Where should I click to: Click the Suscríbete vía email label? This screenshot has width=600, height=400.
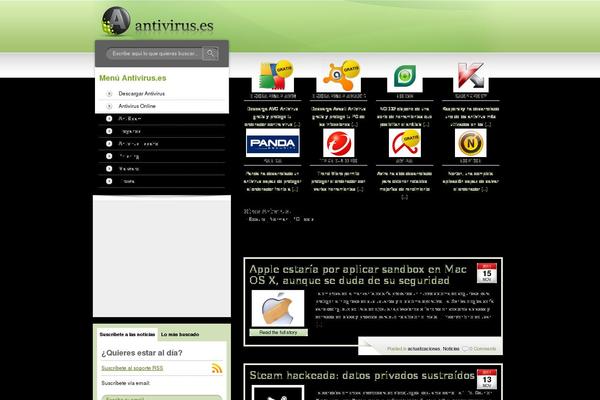(126, 383)
